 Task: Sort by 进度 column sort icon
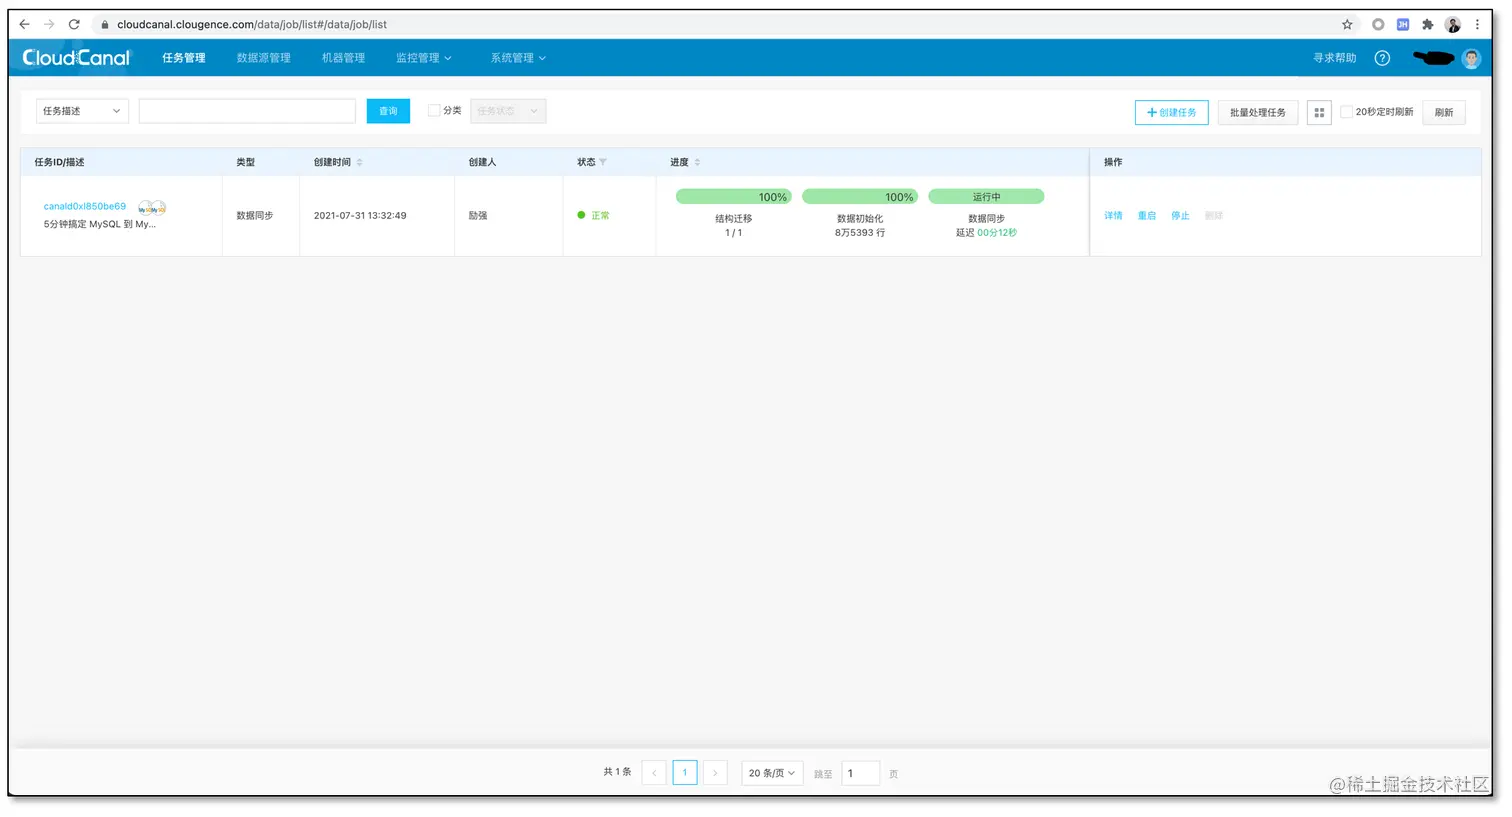click(697, 162)
